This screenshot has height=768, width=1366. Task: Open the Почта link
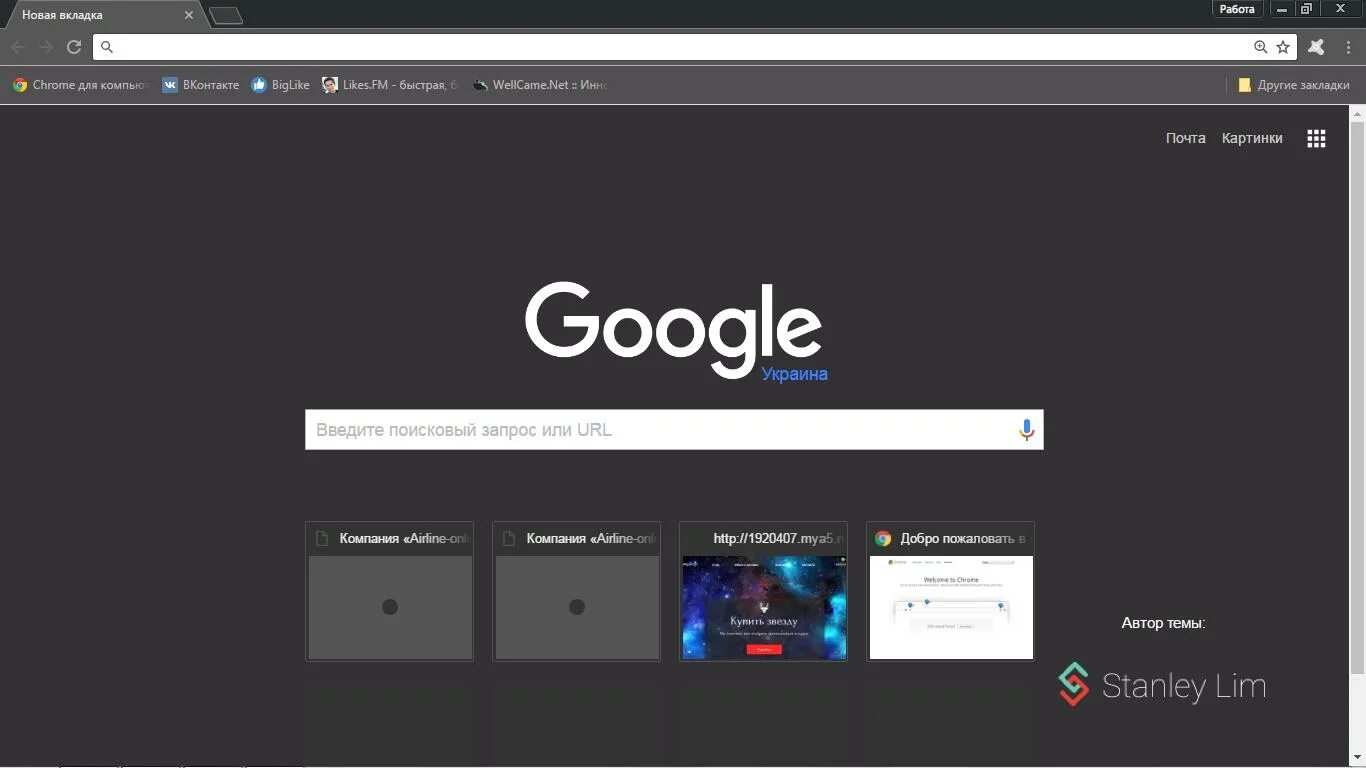click(x=1185, y=138)
